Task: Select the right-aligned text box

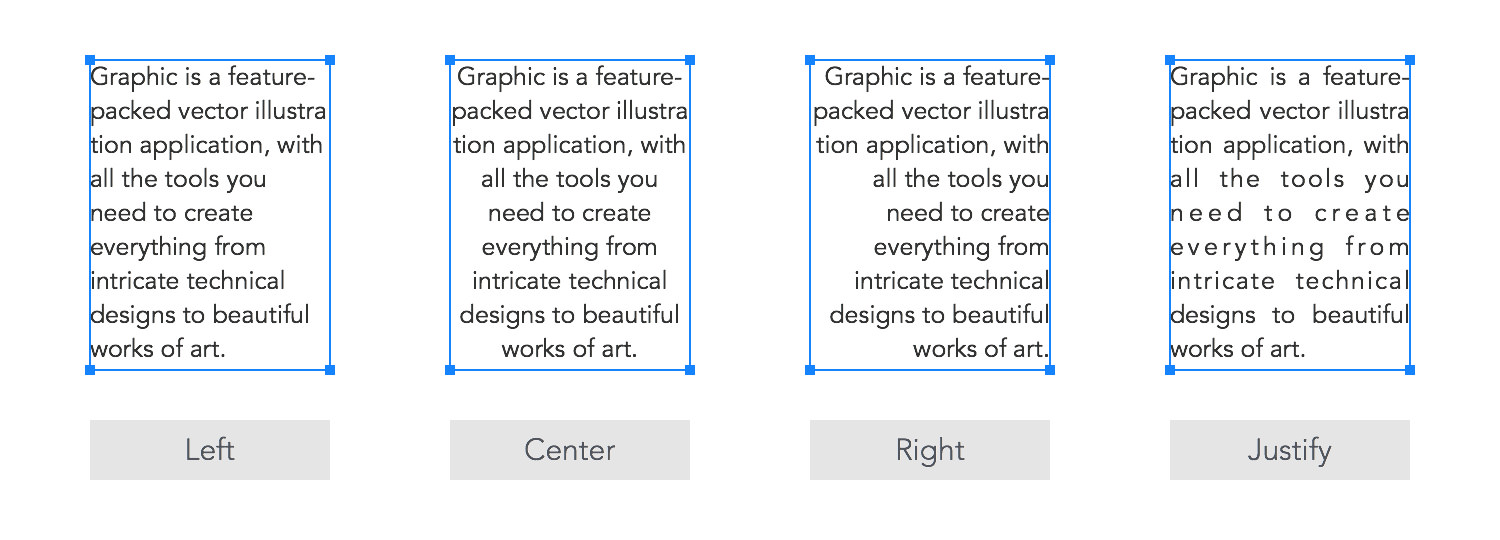Action: pos(930,215)
